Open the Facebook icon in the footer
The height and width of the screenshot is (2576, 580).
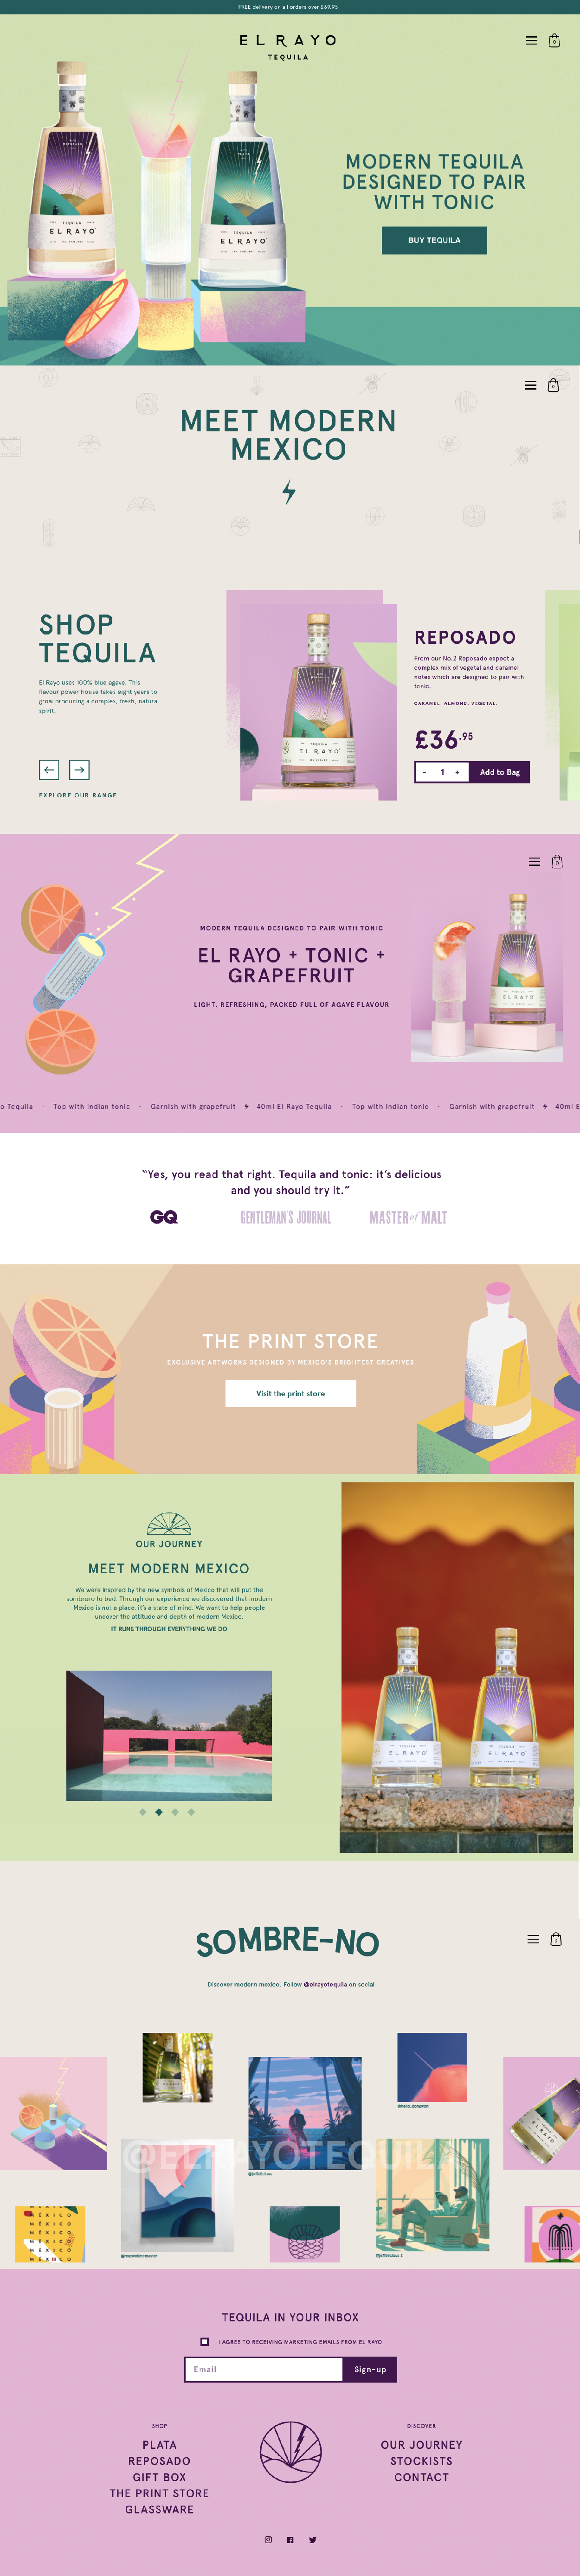tap(290, 2539)
